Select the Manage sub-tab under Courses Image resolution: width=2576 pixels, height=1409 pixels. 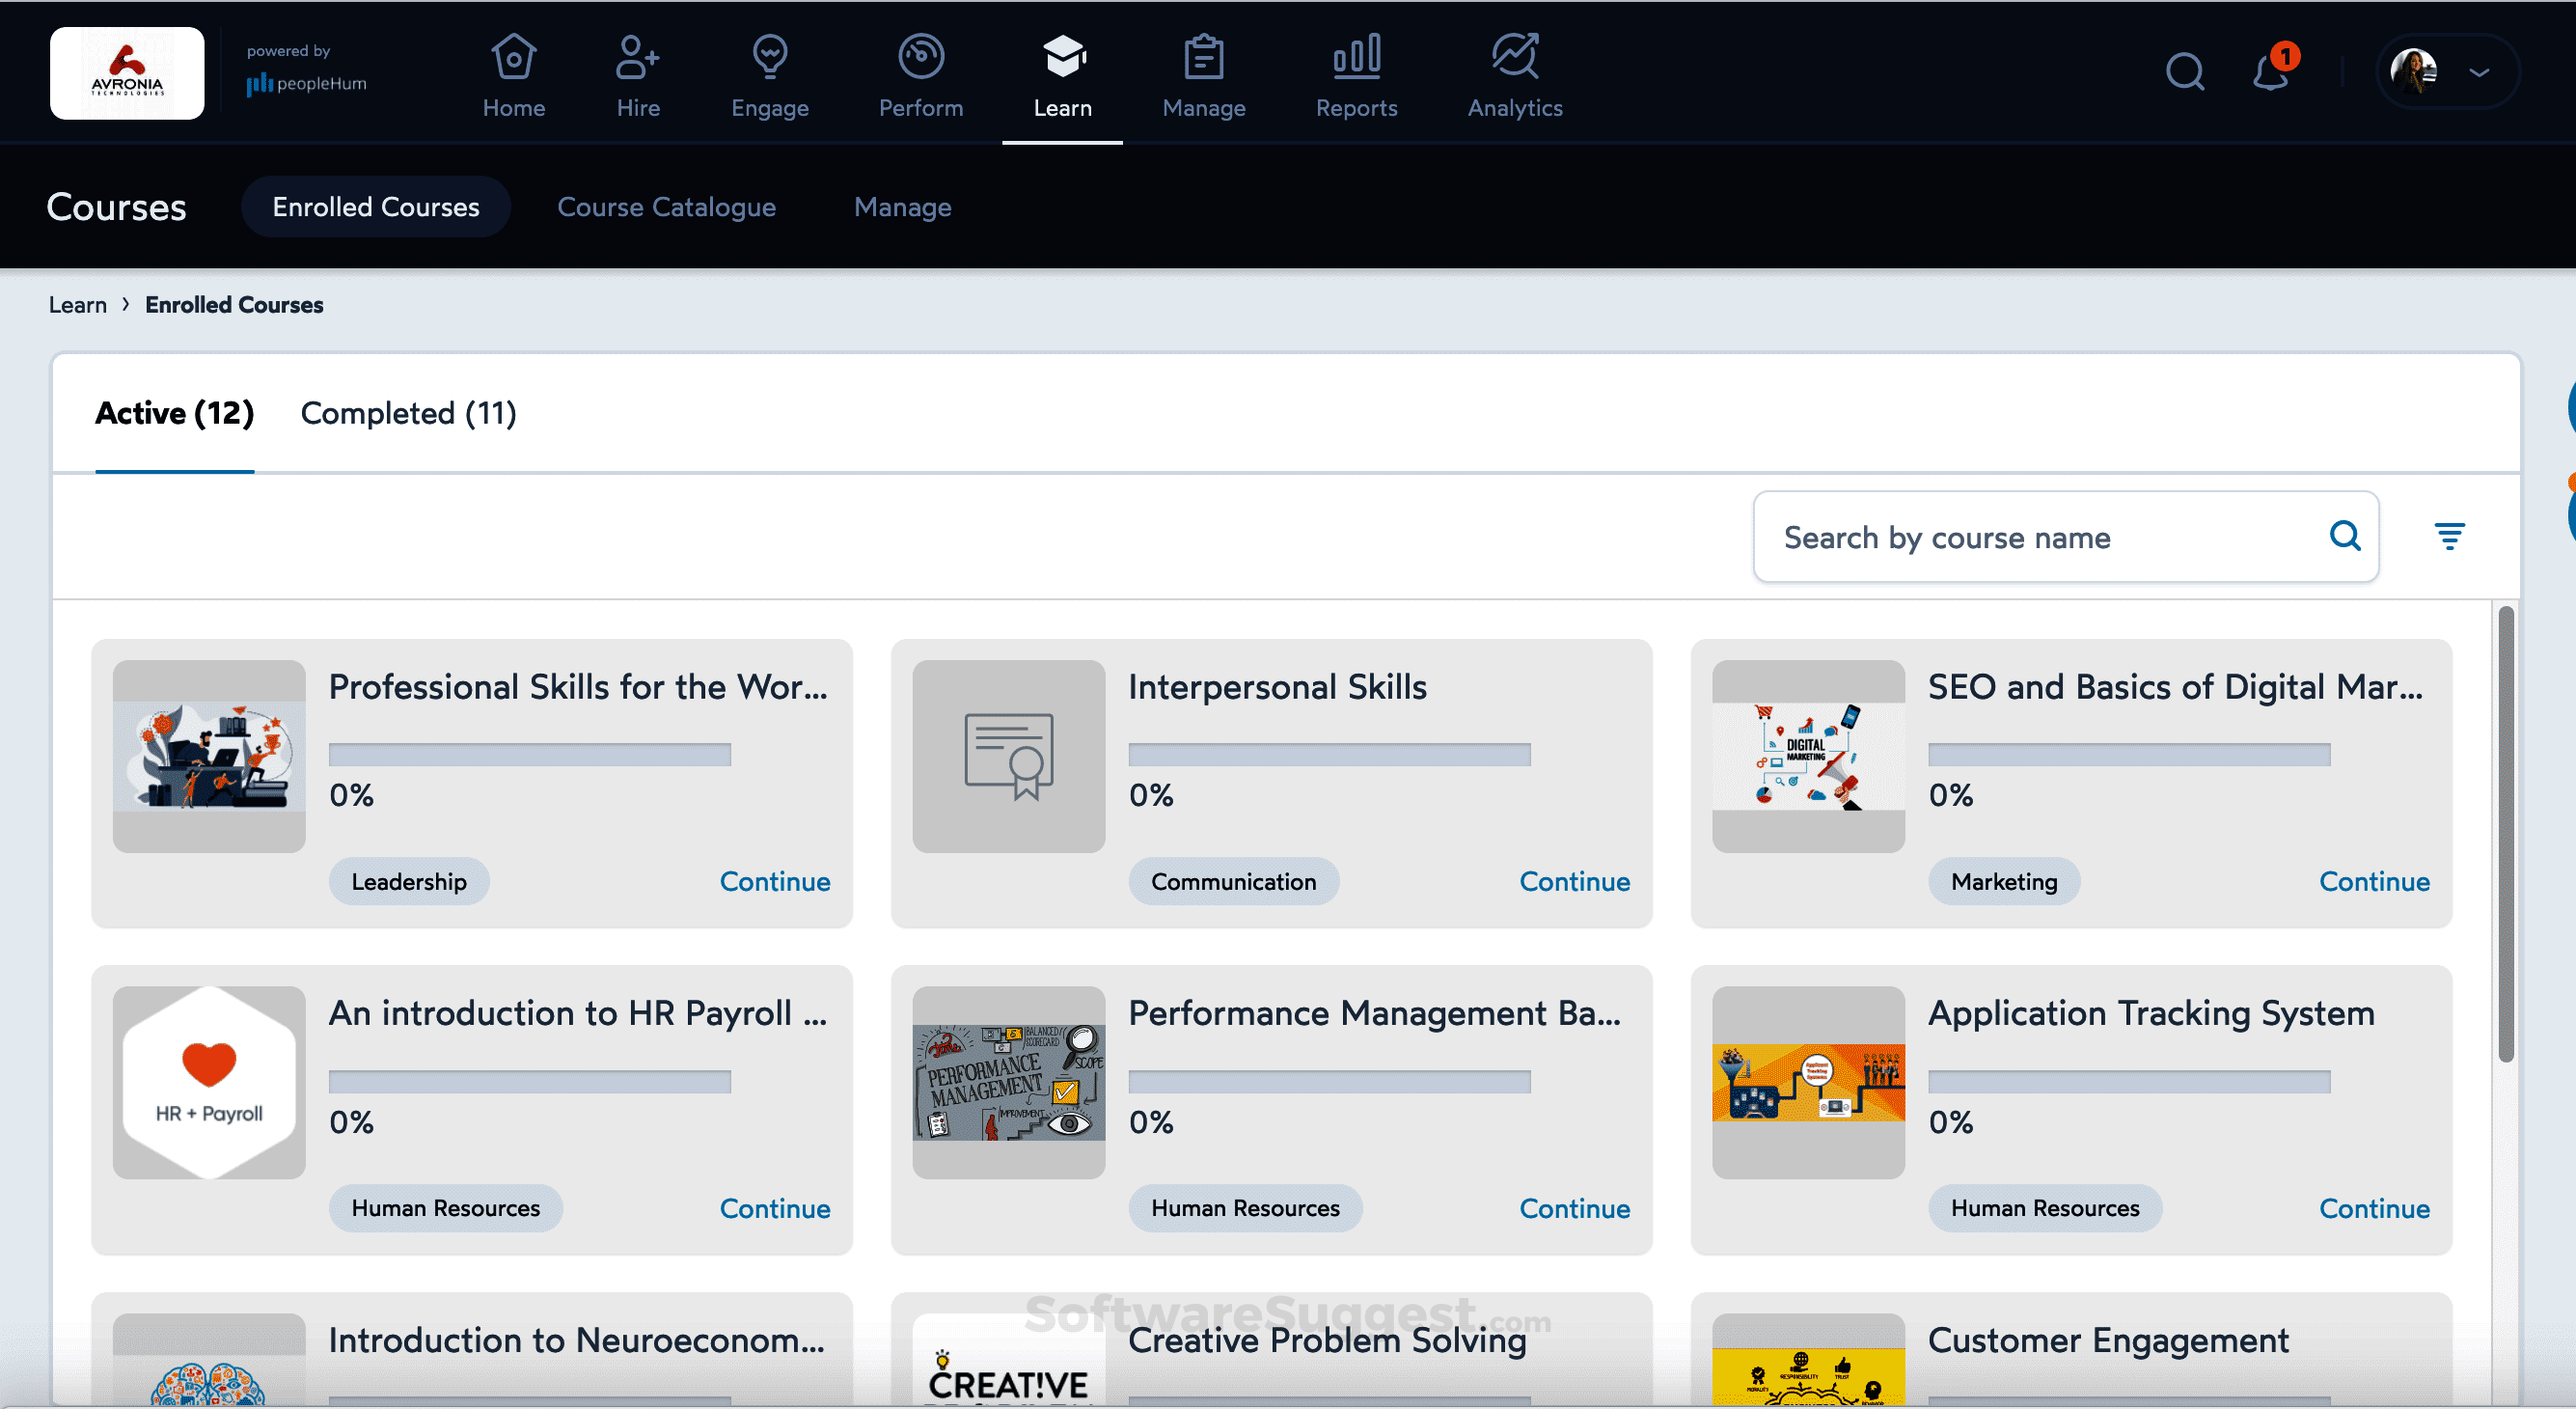[x=902, y=207]
